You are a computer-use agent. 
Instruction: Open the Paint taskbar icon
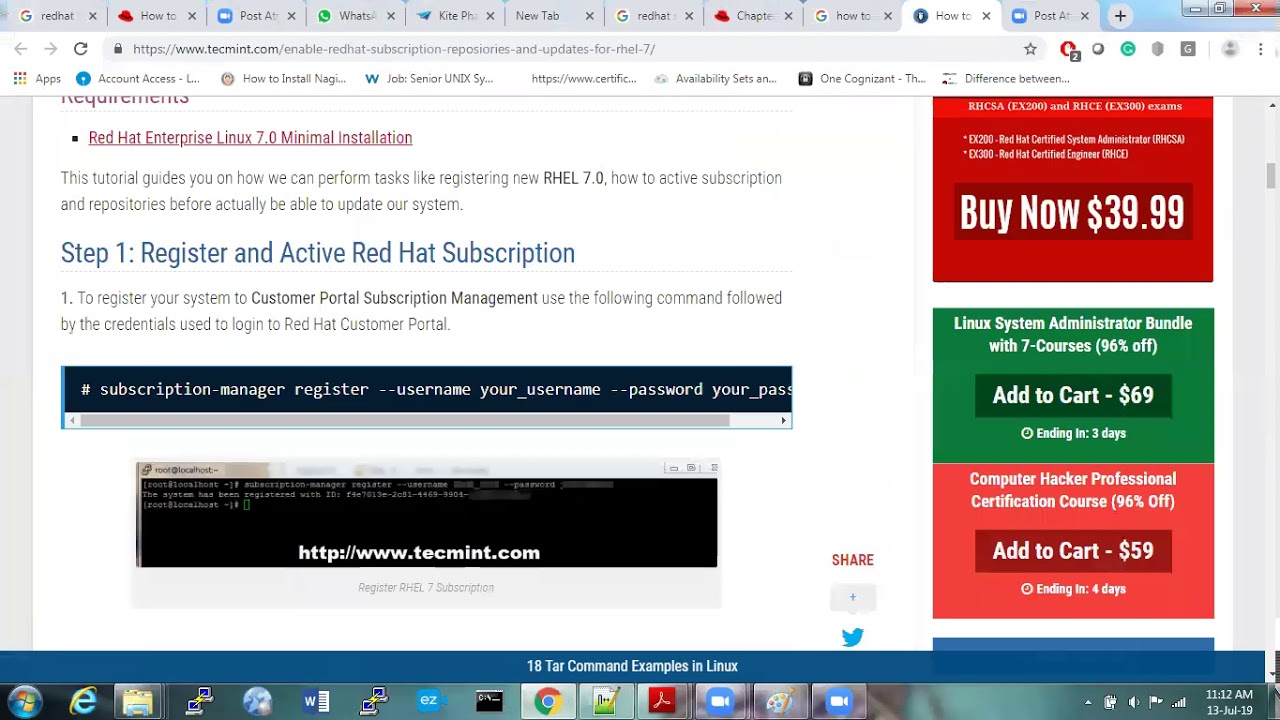click(779, 701)
